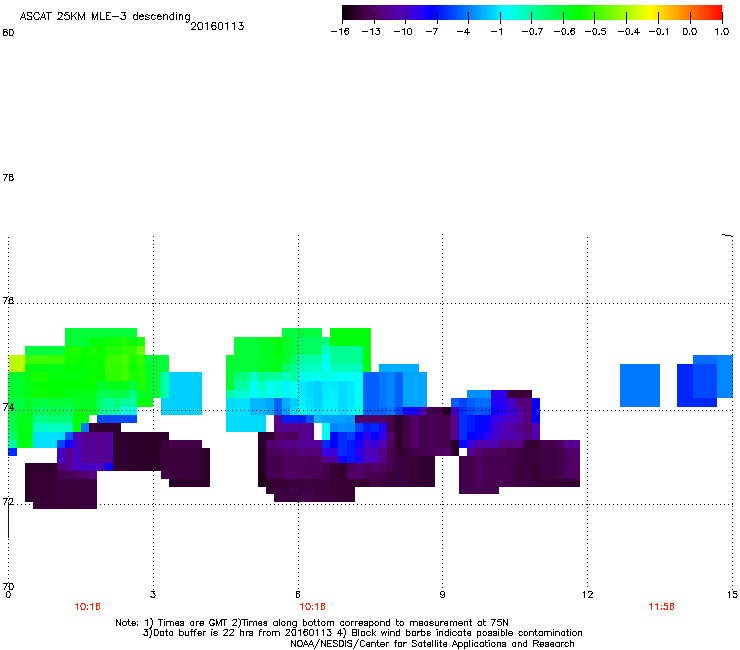Click the color bar label '-0.7'
The image size is (740, 650).
pos(532,32)
